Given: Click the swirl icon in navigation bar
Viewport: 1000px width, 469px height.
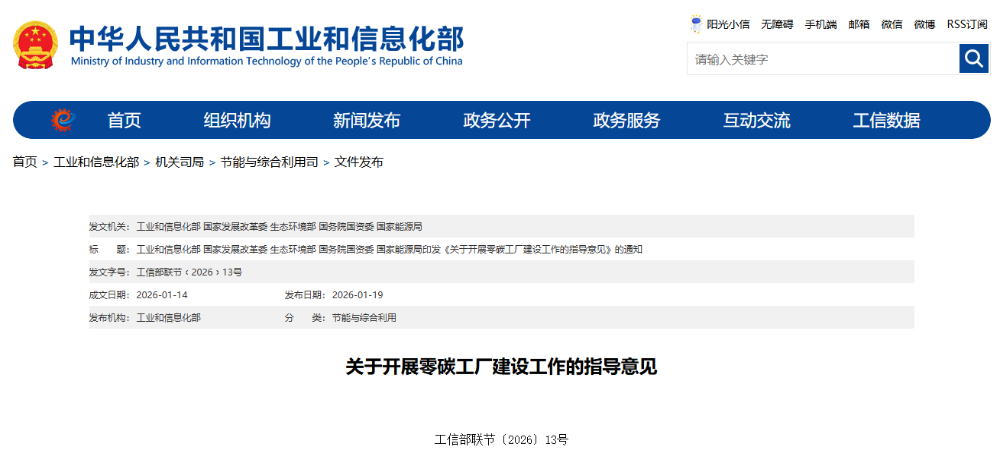Looking at the screenshot, I should pos(63,120).
